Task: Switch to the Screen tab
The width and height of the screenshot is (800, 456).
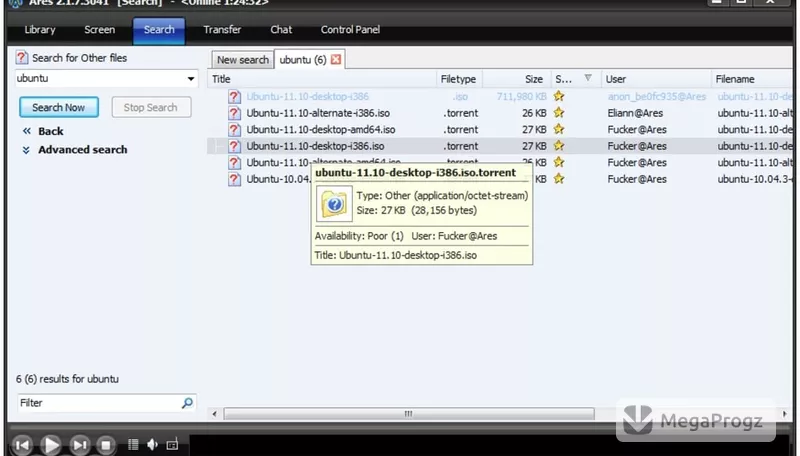Action: [x=99, y=30]
